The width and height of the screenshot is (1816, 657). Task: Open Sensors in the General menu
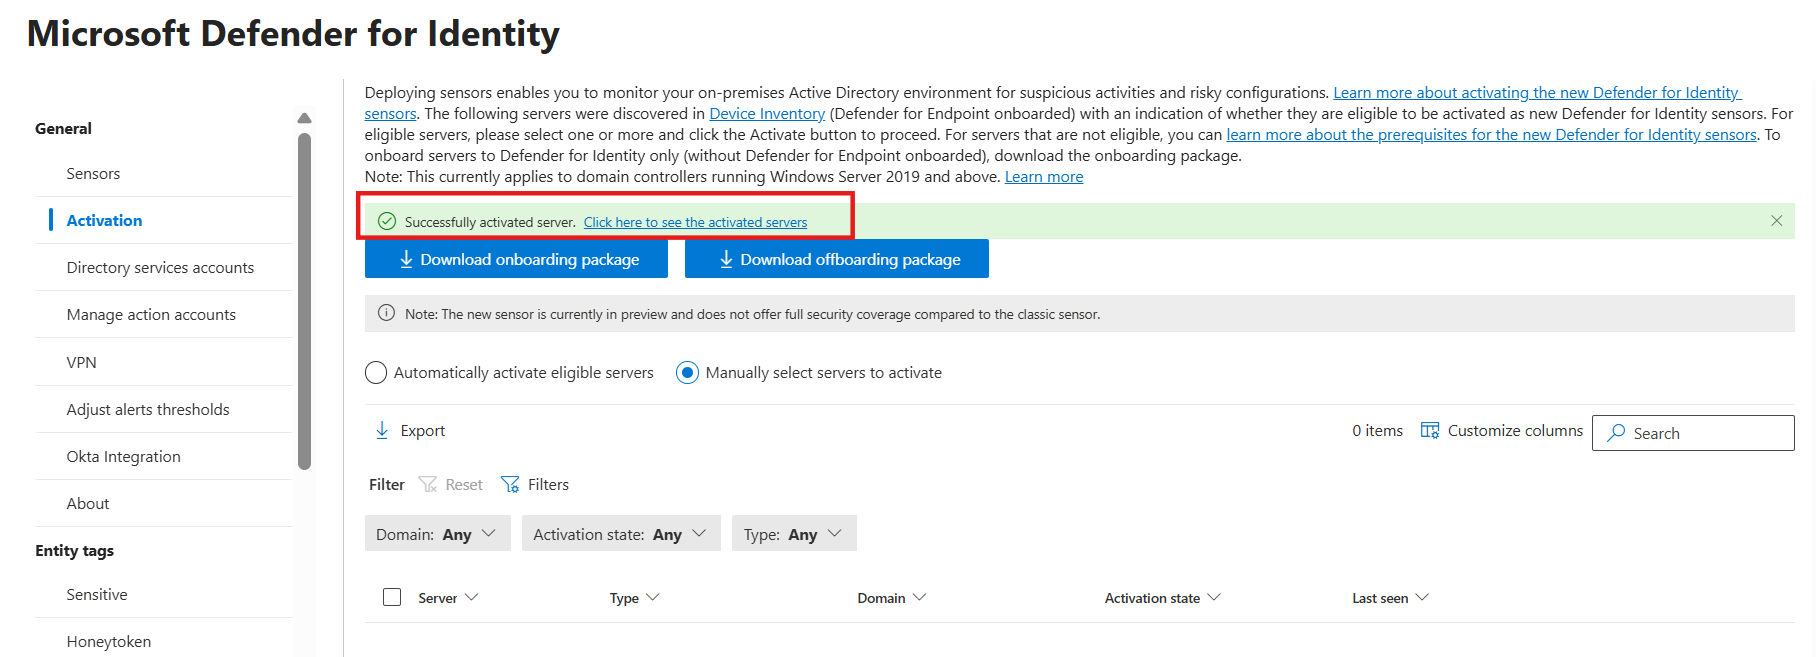pyautogui.click(x=93, y=173)
